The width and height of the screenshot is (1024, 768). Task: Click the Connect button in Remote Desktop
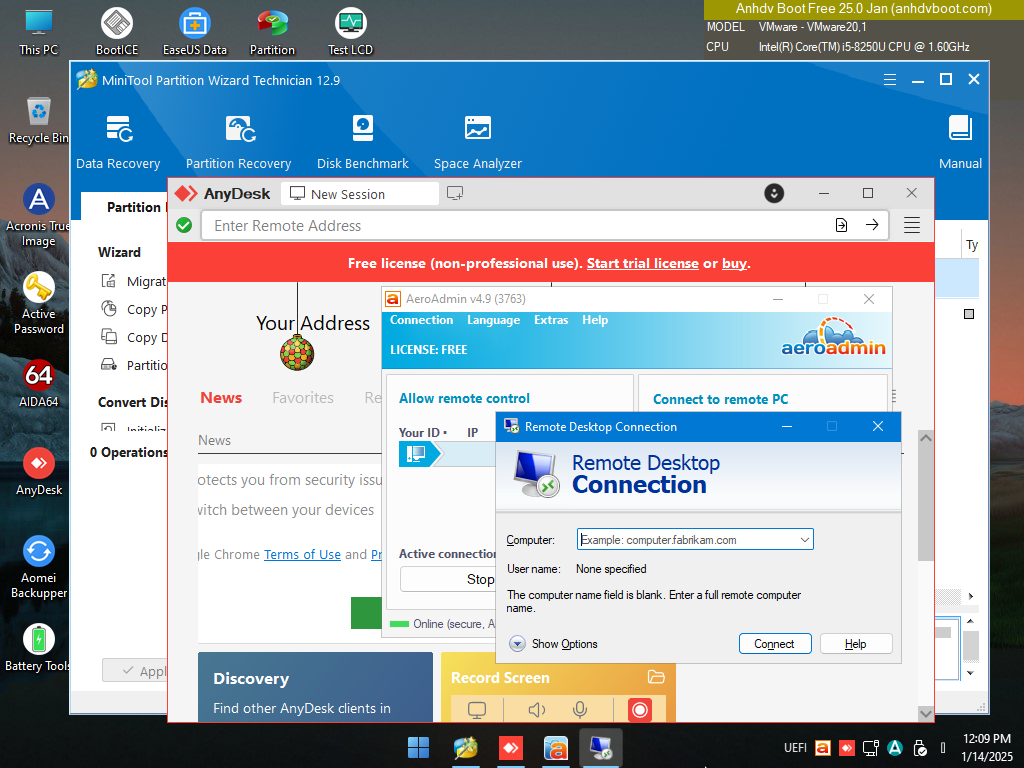click(x=774, y=644)
